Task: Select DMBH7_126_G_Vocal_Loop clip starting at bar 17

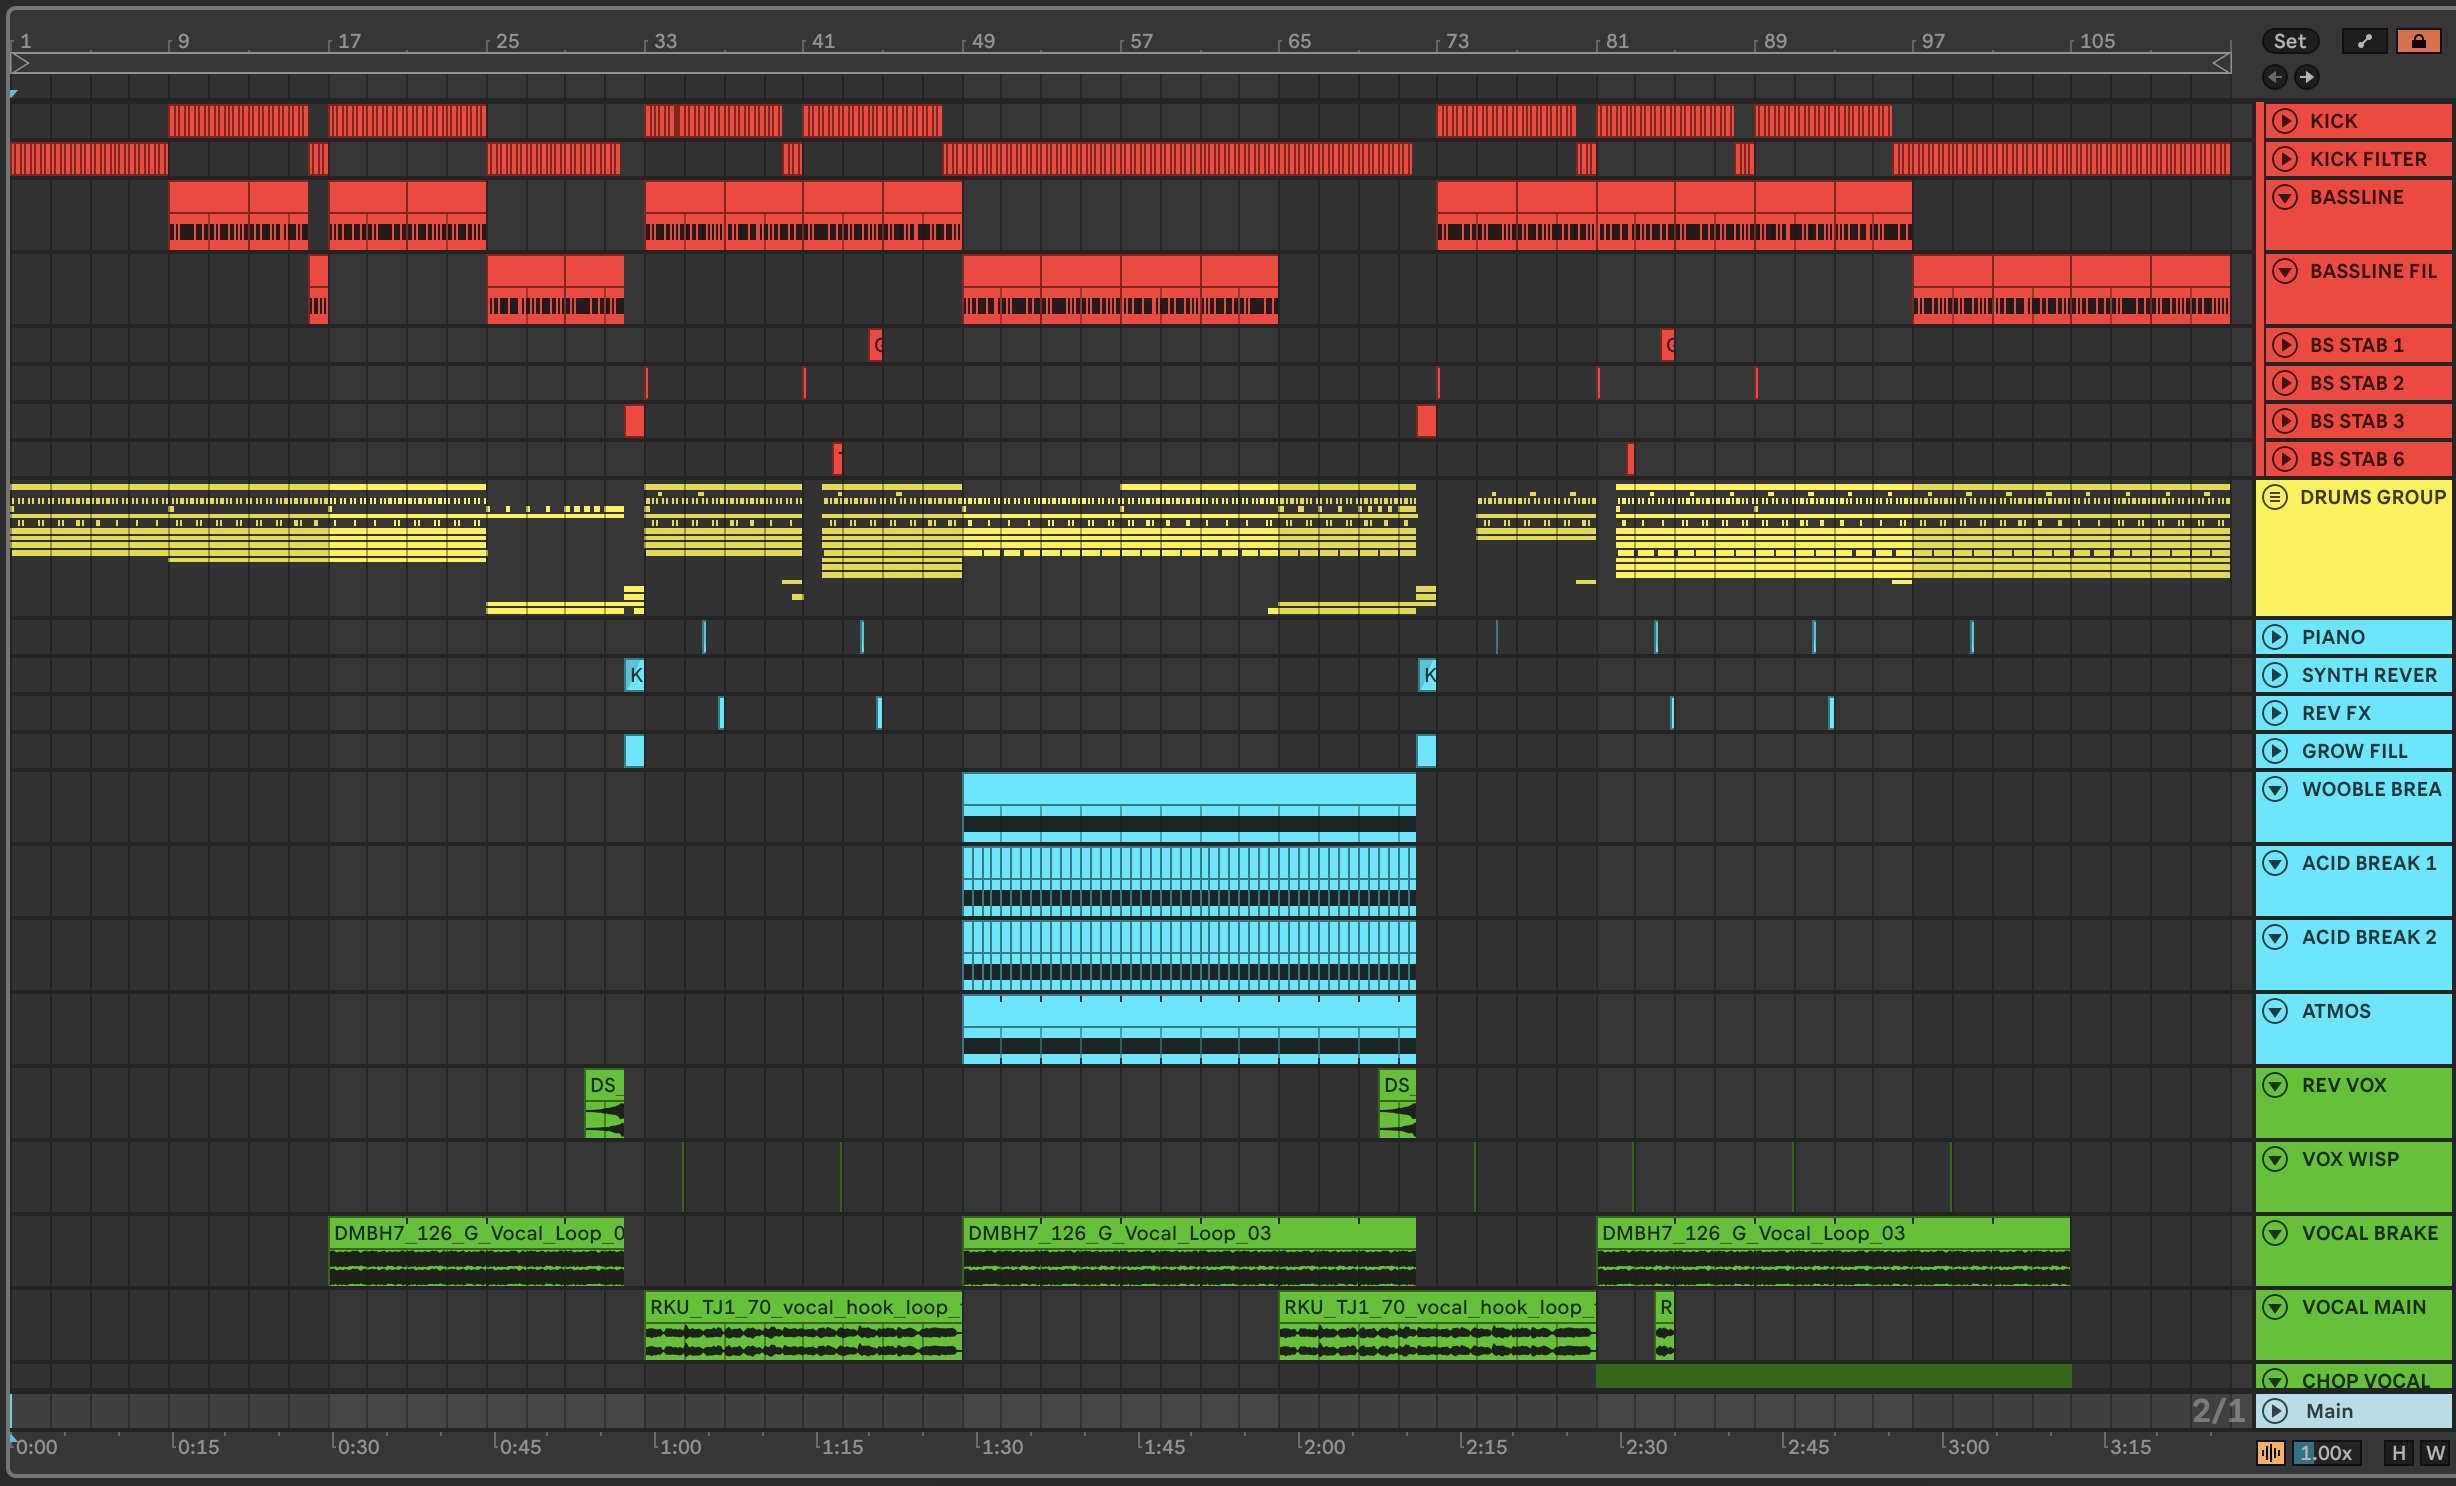Action: [476, 1251]
